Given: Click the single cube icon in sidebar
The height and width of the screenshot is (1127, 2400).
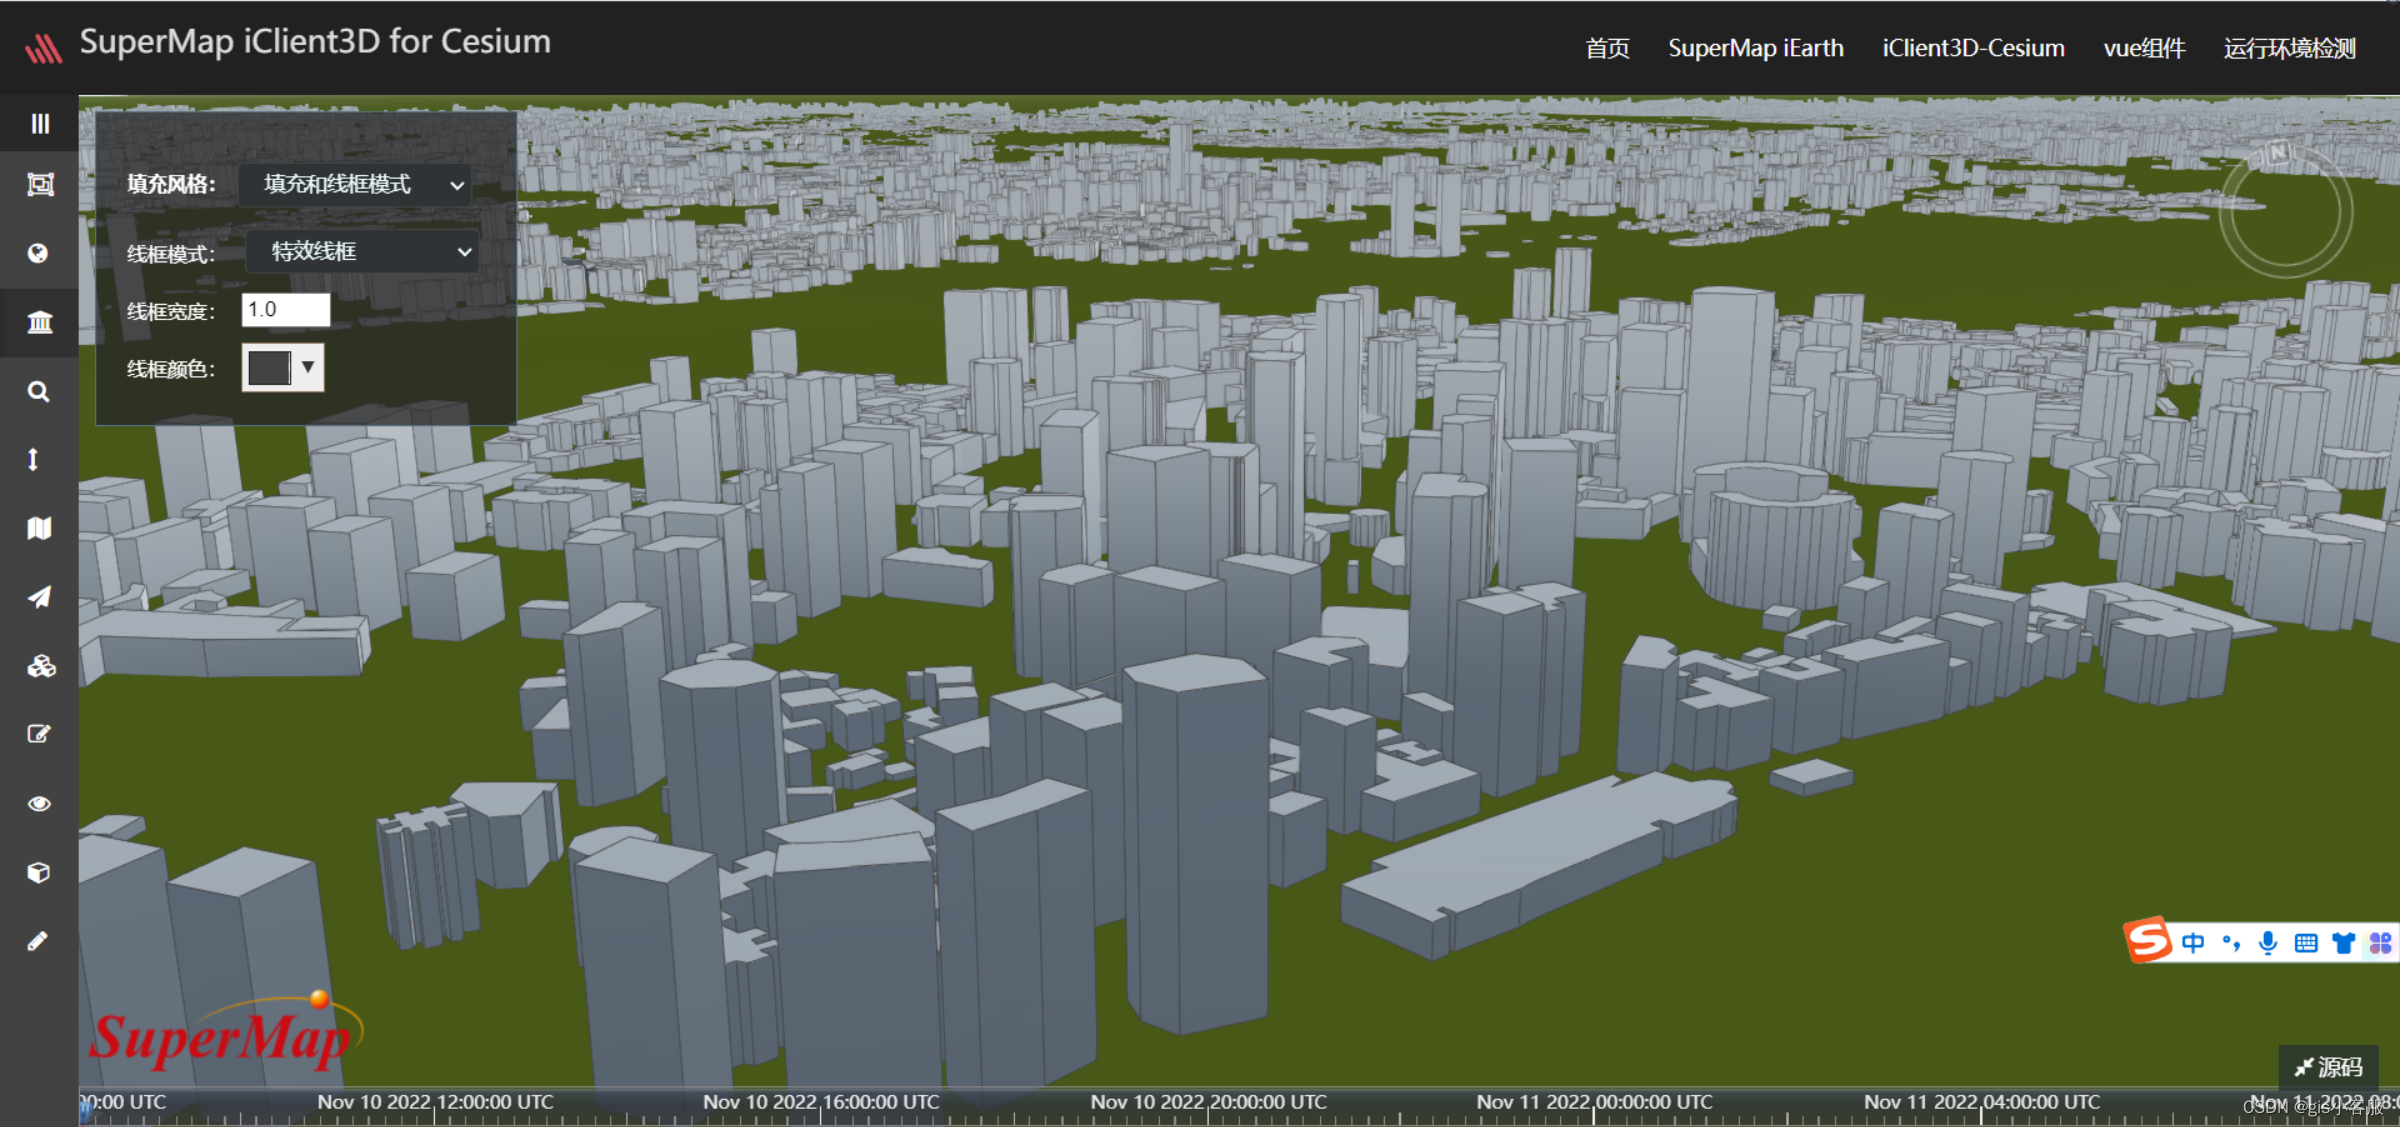Looking at the screenshot, I should [x=38, y=873].
